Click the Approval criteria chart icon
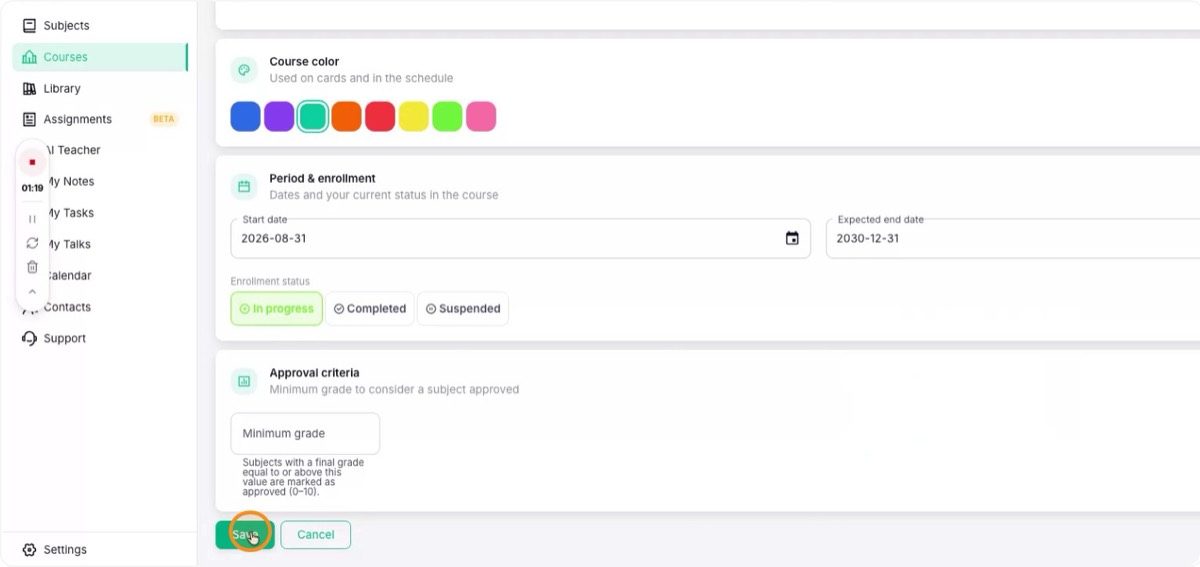Viewport: 1200px width, 567px height. tap(244, 381)
